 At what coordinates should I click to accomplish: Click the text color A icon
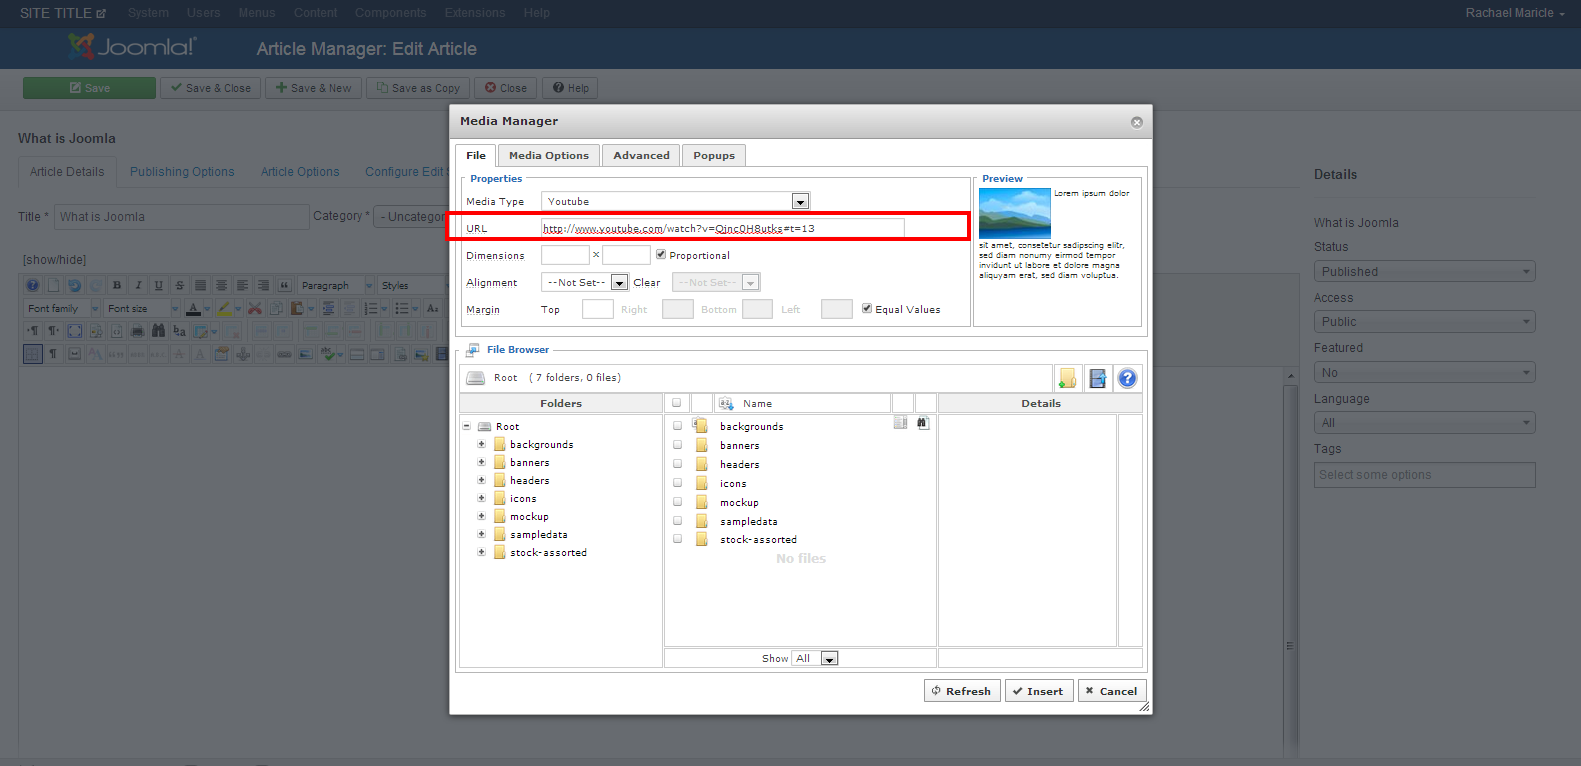click(193, 308)
